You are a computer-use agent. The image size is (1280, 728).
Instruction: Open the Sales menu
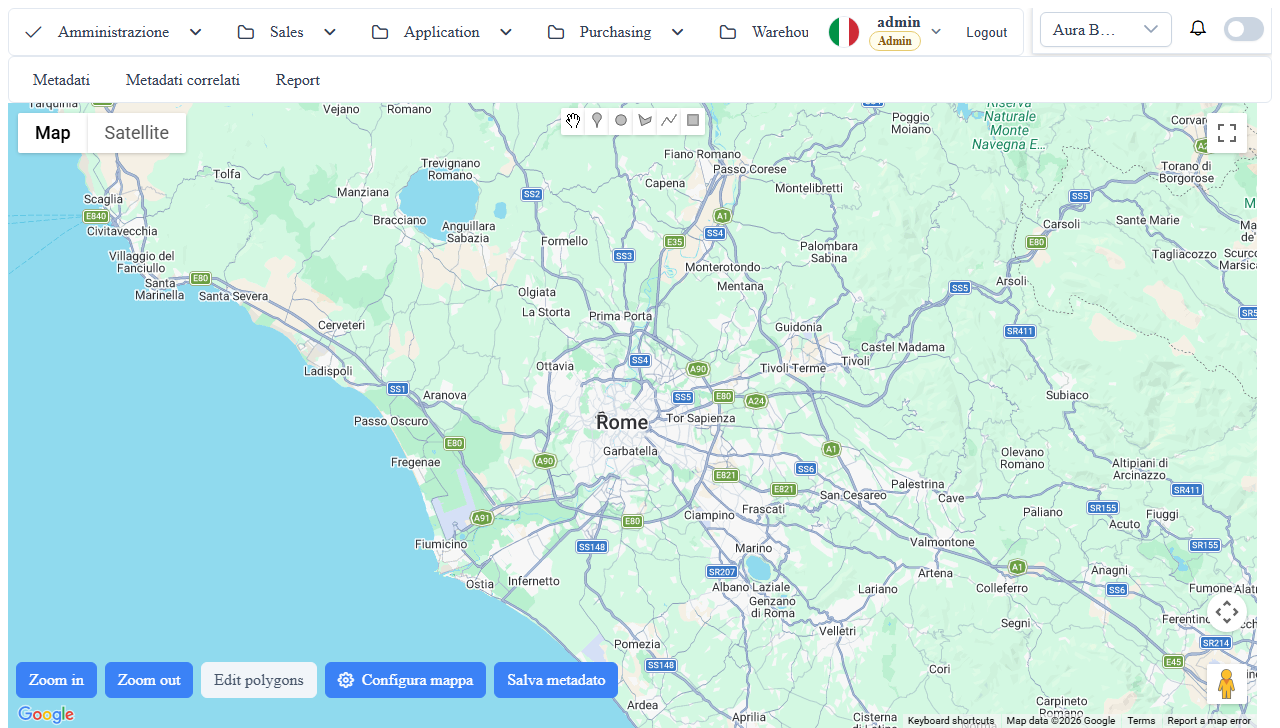(x=287, y=32)
